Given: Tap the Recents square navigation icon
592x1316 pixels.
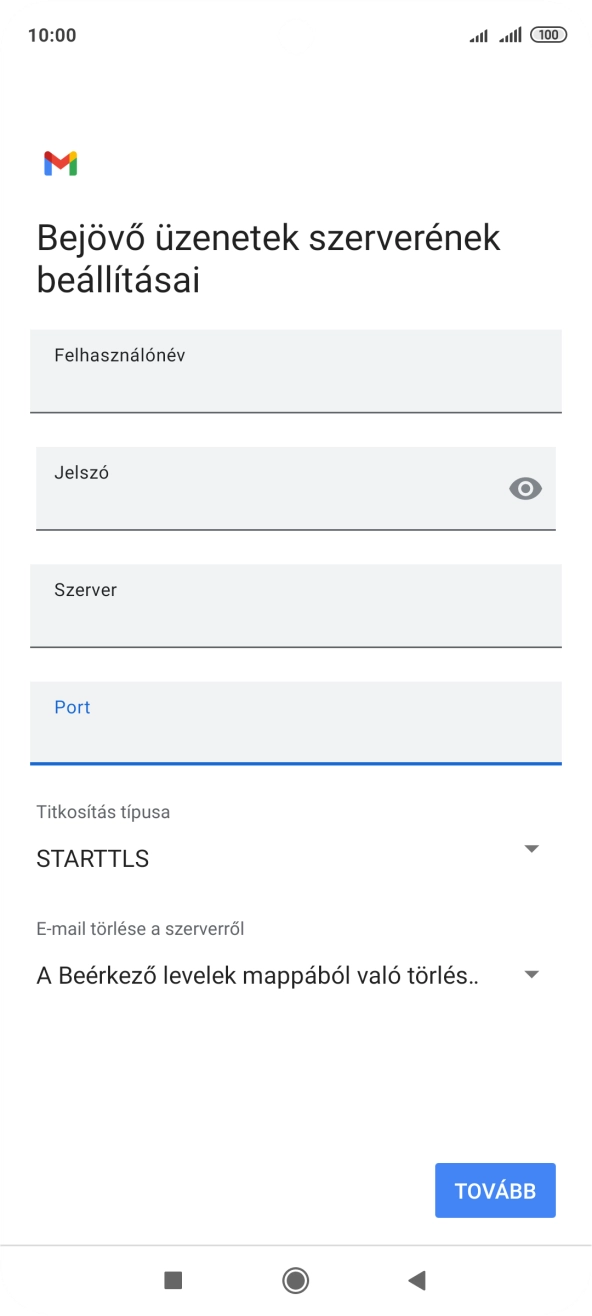Looking at the screenshot, I should [x=175, y=1280].
